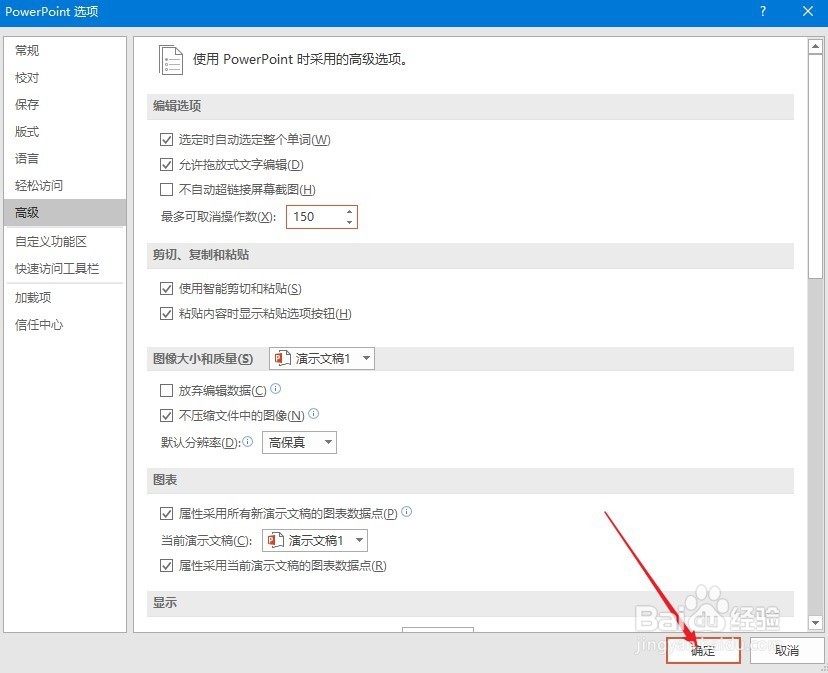Select the 高级 options category
Viewport: 828px width, 673px height.
(x=65, y=212)
